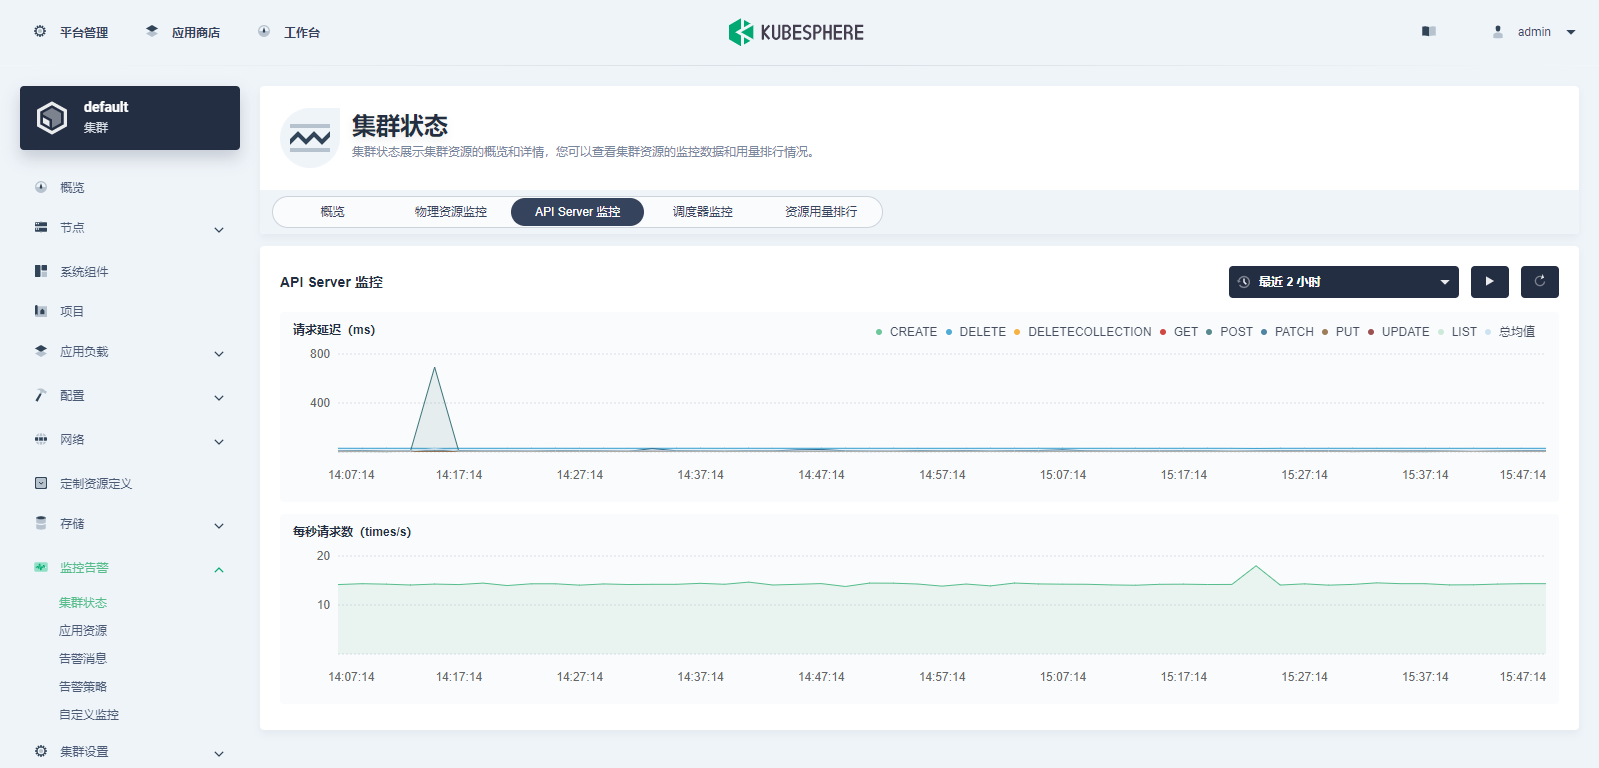Toggle 总均值 series in legend
The image size is (1599, 768).
click(x=1510, y=332)
